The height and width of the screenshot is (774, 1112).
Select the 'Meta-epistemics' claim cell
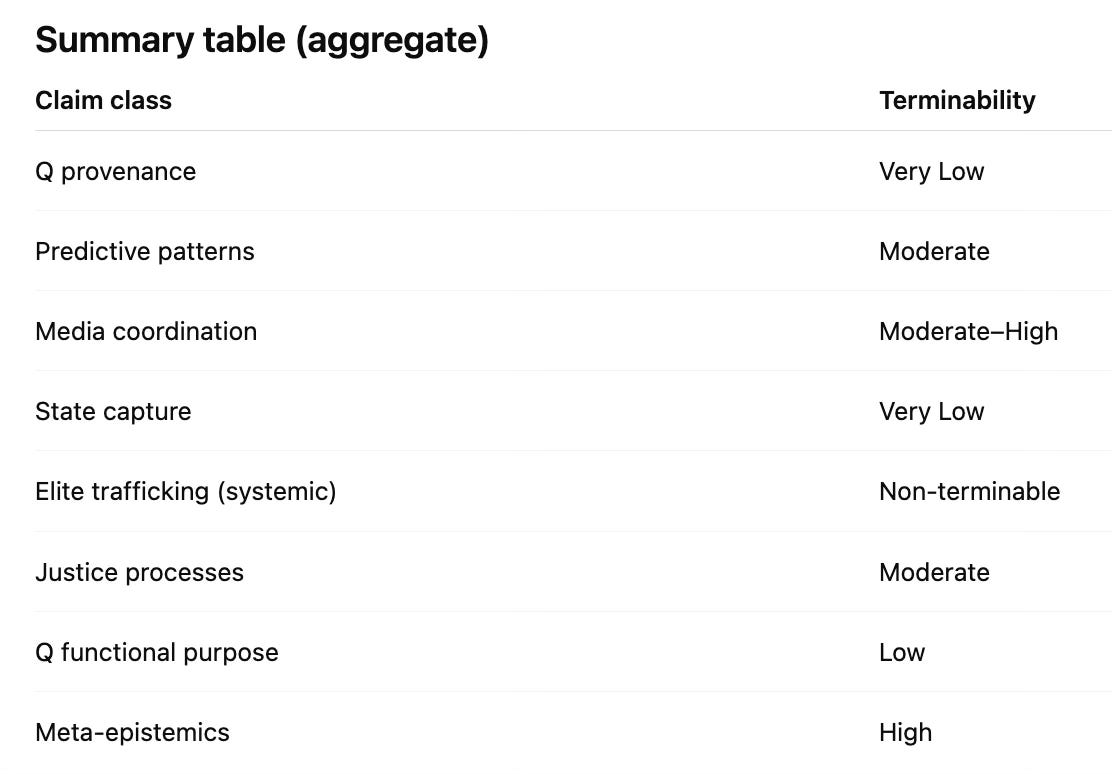[132, 732]
